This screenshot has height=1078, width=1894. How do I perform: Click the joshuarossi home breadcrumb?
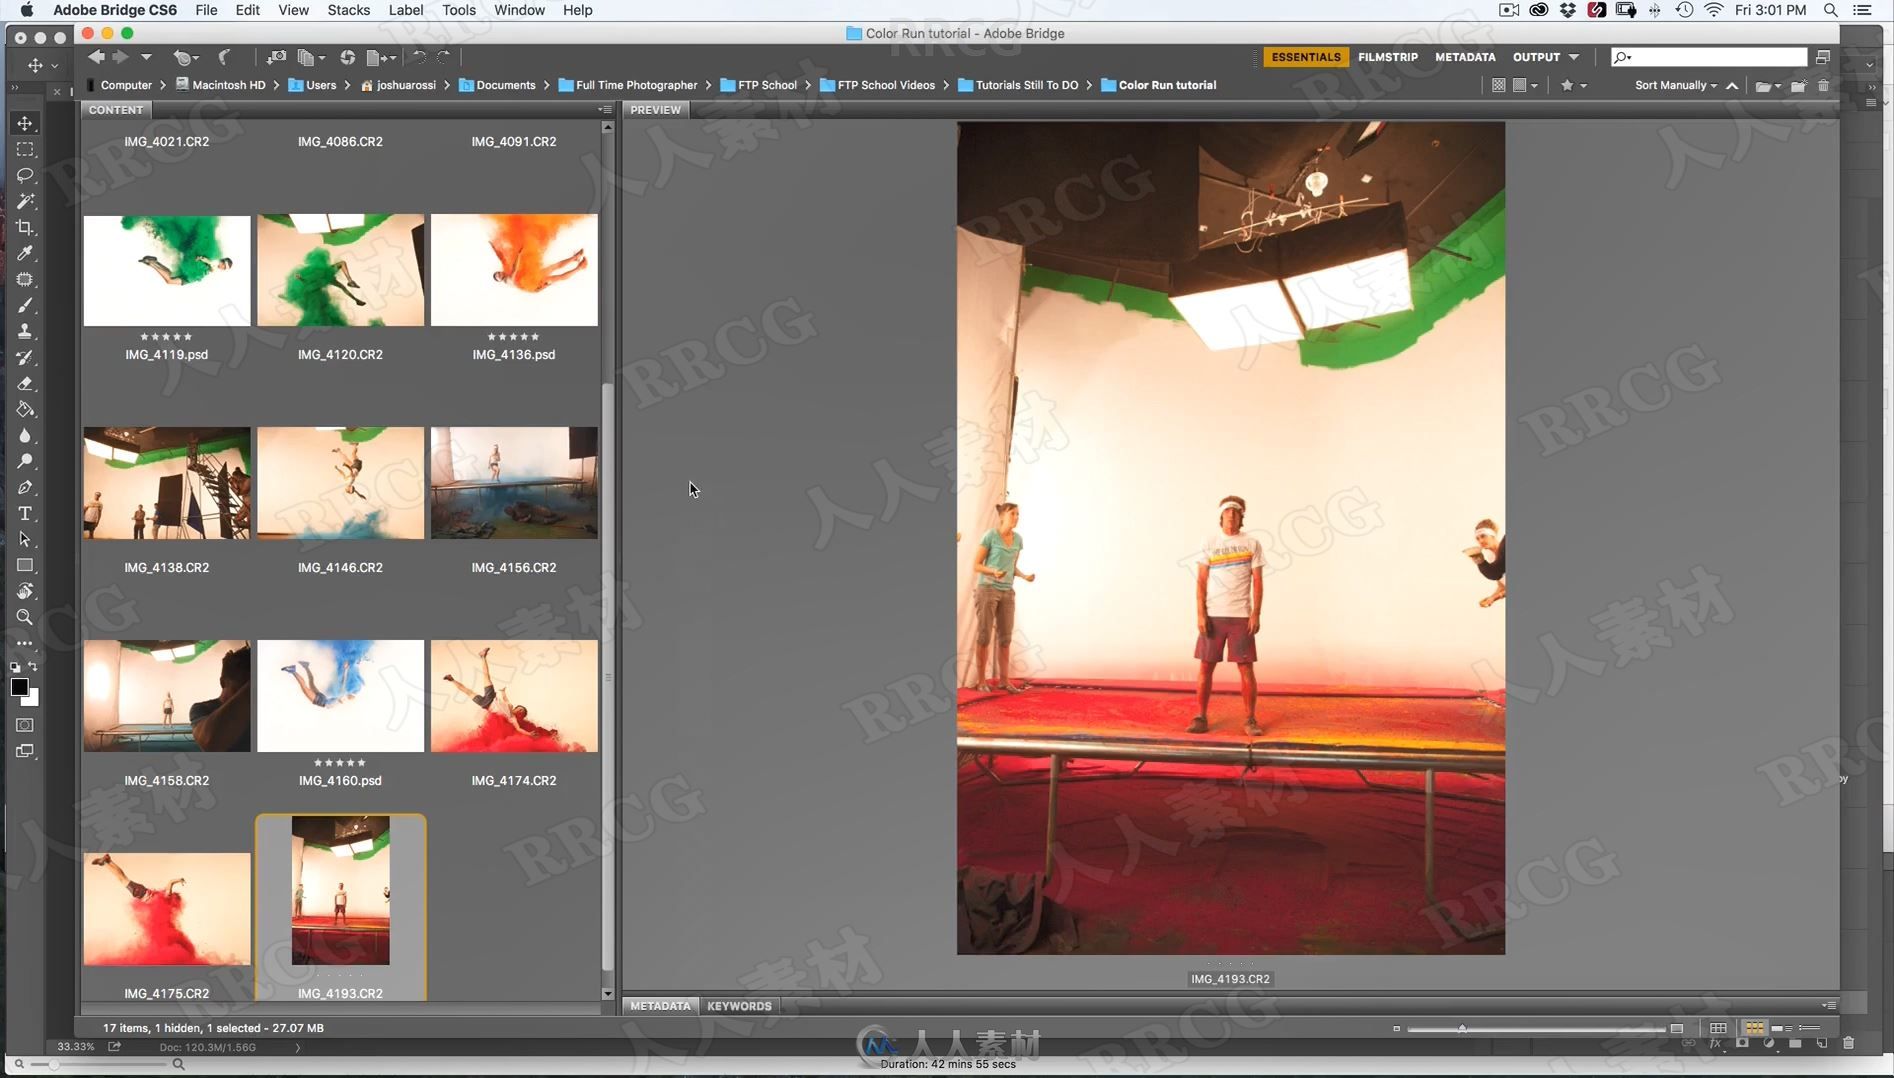point(398,85)
